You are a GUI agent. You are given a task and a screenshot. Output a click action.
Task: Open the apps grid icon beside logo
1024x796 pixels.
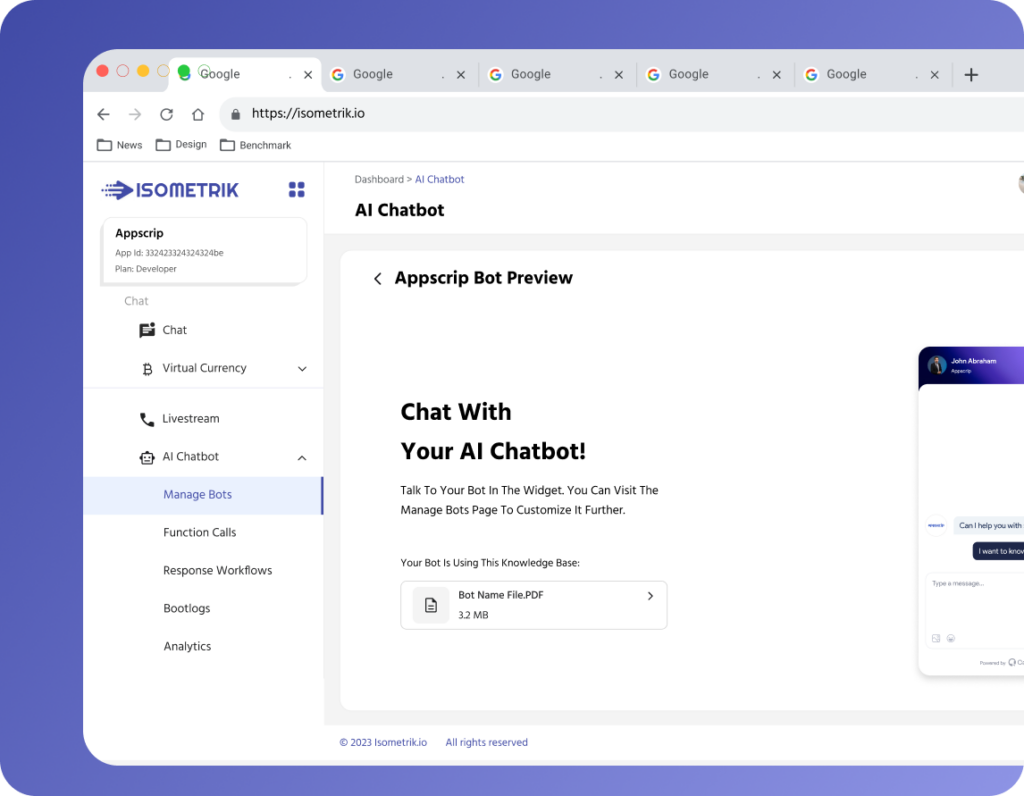click(x=296, y=190)
